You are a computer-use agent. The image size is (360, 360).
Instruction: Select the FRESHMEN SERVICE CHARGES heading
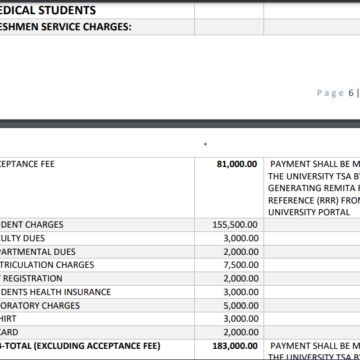[66, 27]
